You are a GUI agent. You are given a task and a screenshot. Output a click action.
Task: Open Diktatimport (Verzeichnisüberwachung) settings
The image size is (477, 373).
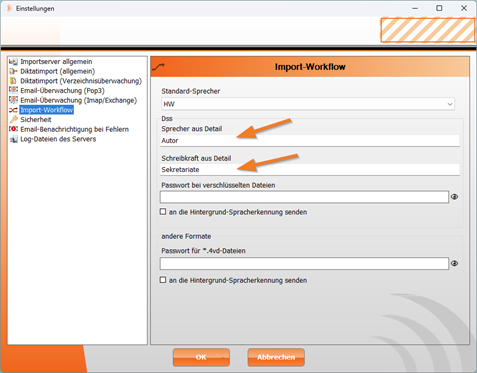[x=81, y=81]
